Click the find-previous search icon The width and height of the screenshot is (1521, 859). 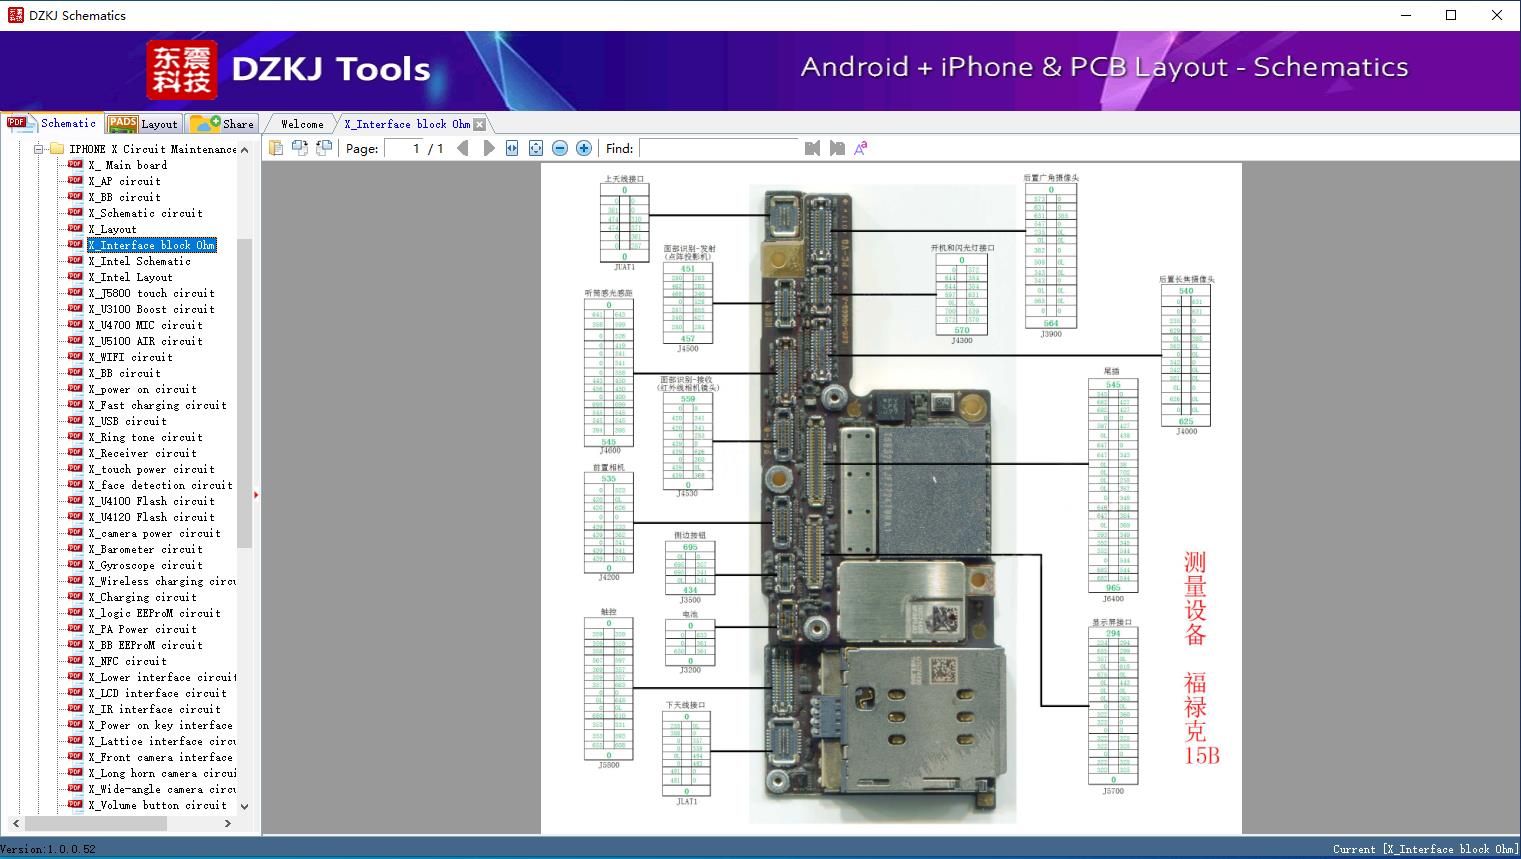click(x=812, y=147)
